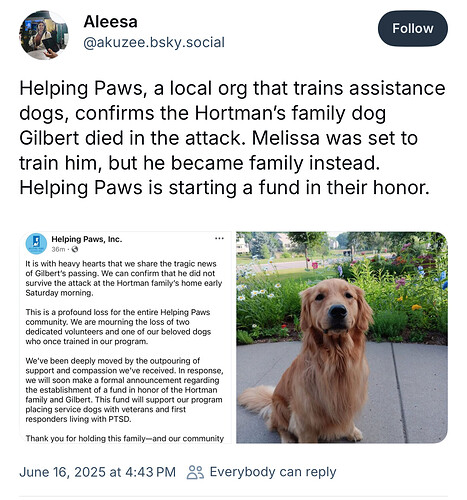Open the June 16, 2025 timestamp
Viewport: 467px width, 500px height.
(97, 472)
